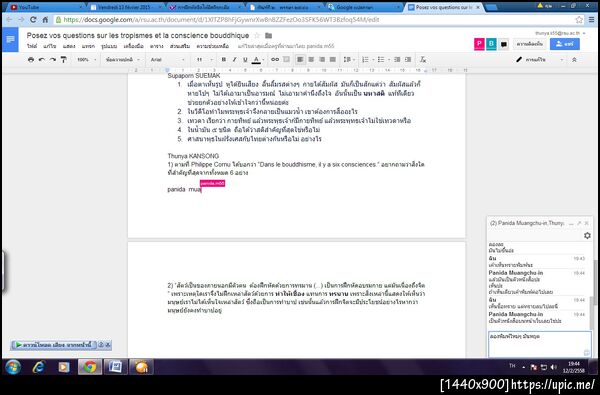
Task: Apply a numbered list
Action: [x=365, y=60]
